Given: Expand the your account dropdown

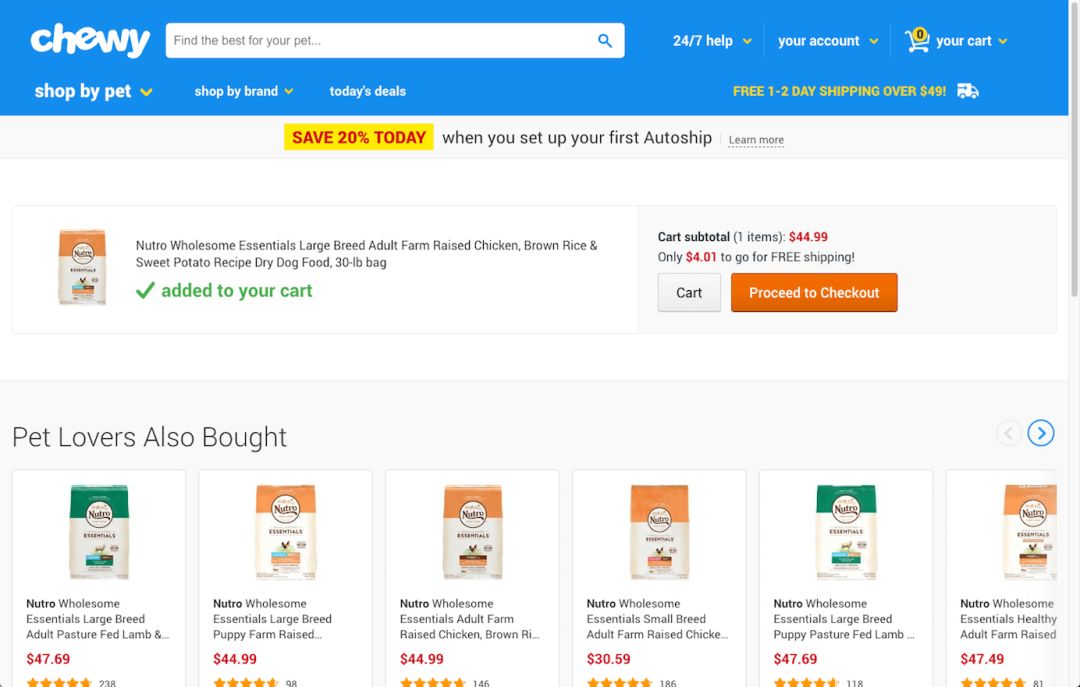Looking at the screenshot, I should pos(828,41).
